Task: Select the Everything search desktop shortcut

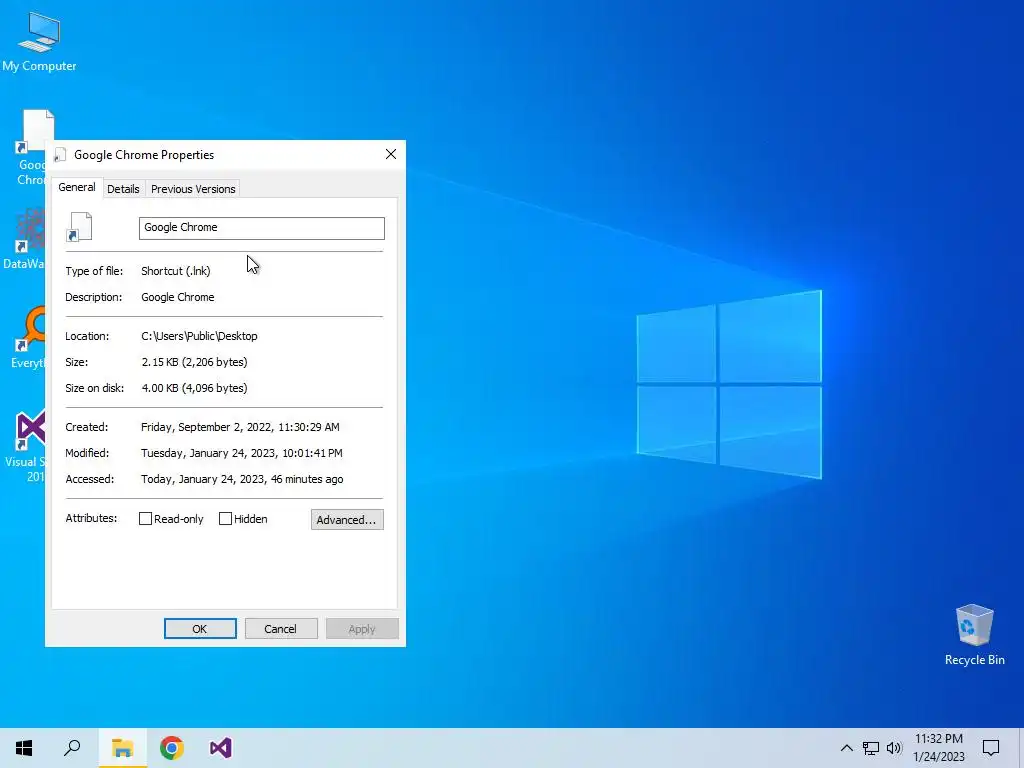Action: tap(29, 337)
